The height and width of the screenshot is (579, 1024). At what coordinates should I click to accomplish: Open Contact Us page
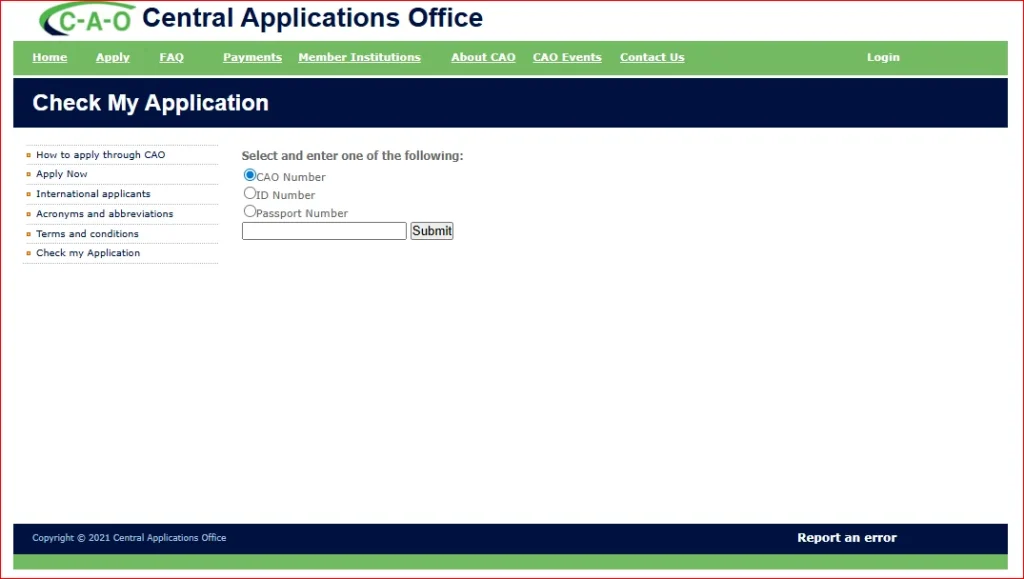(x=652, y=57)
